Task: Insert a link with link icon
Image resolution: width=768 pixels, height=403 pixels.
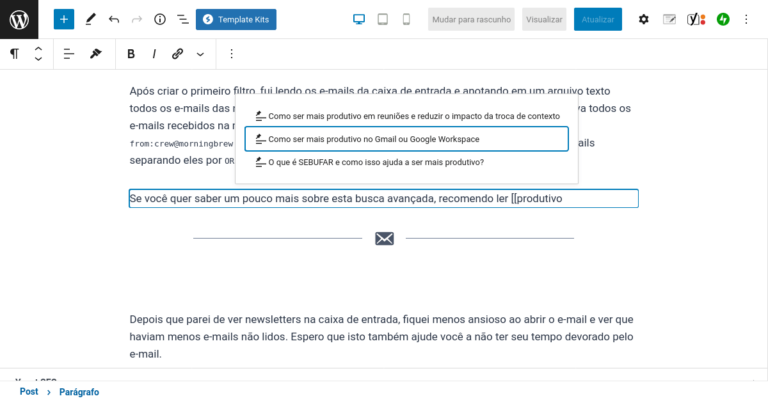Action: click(x=177, y=54)
